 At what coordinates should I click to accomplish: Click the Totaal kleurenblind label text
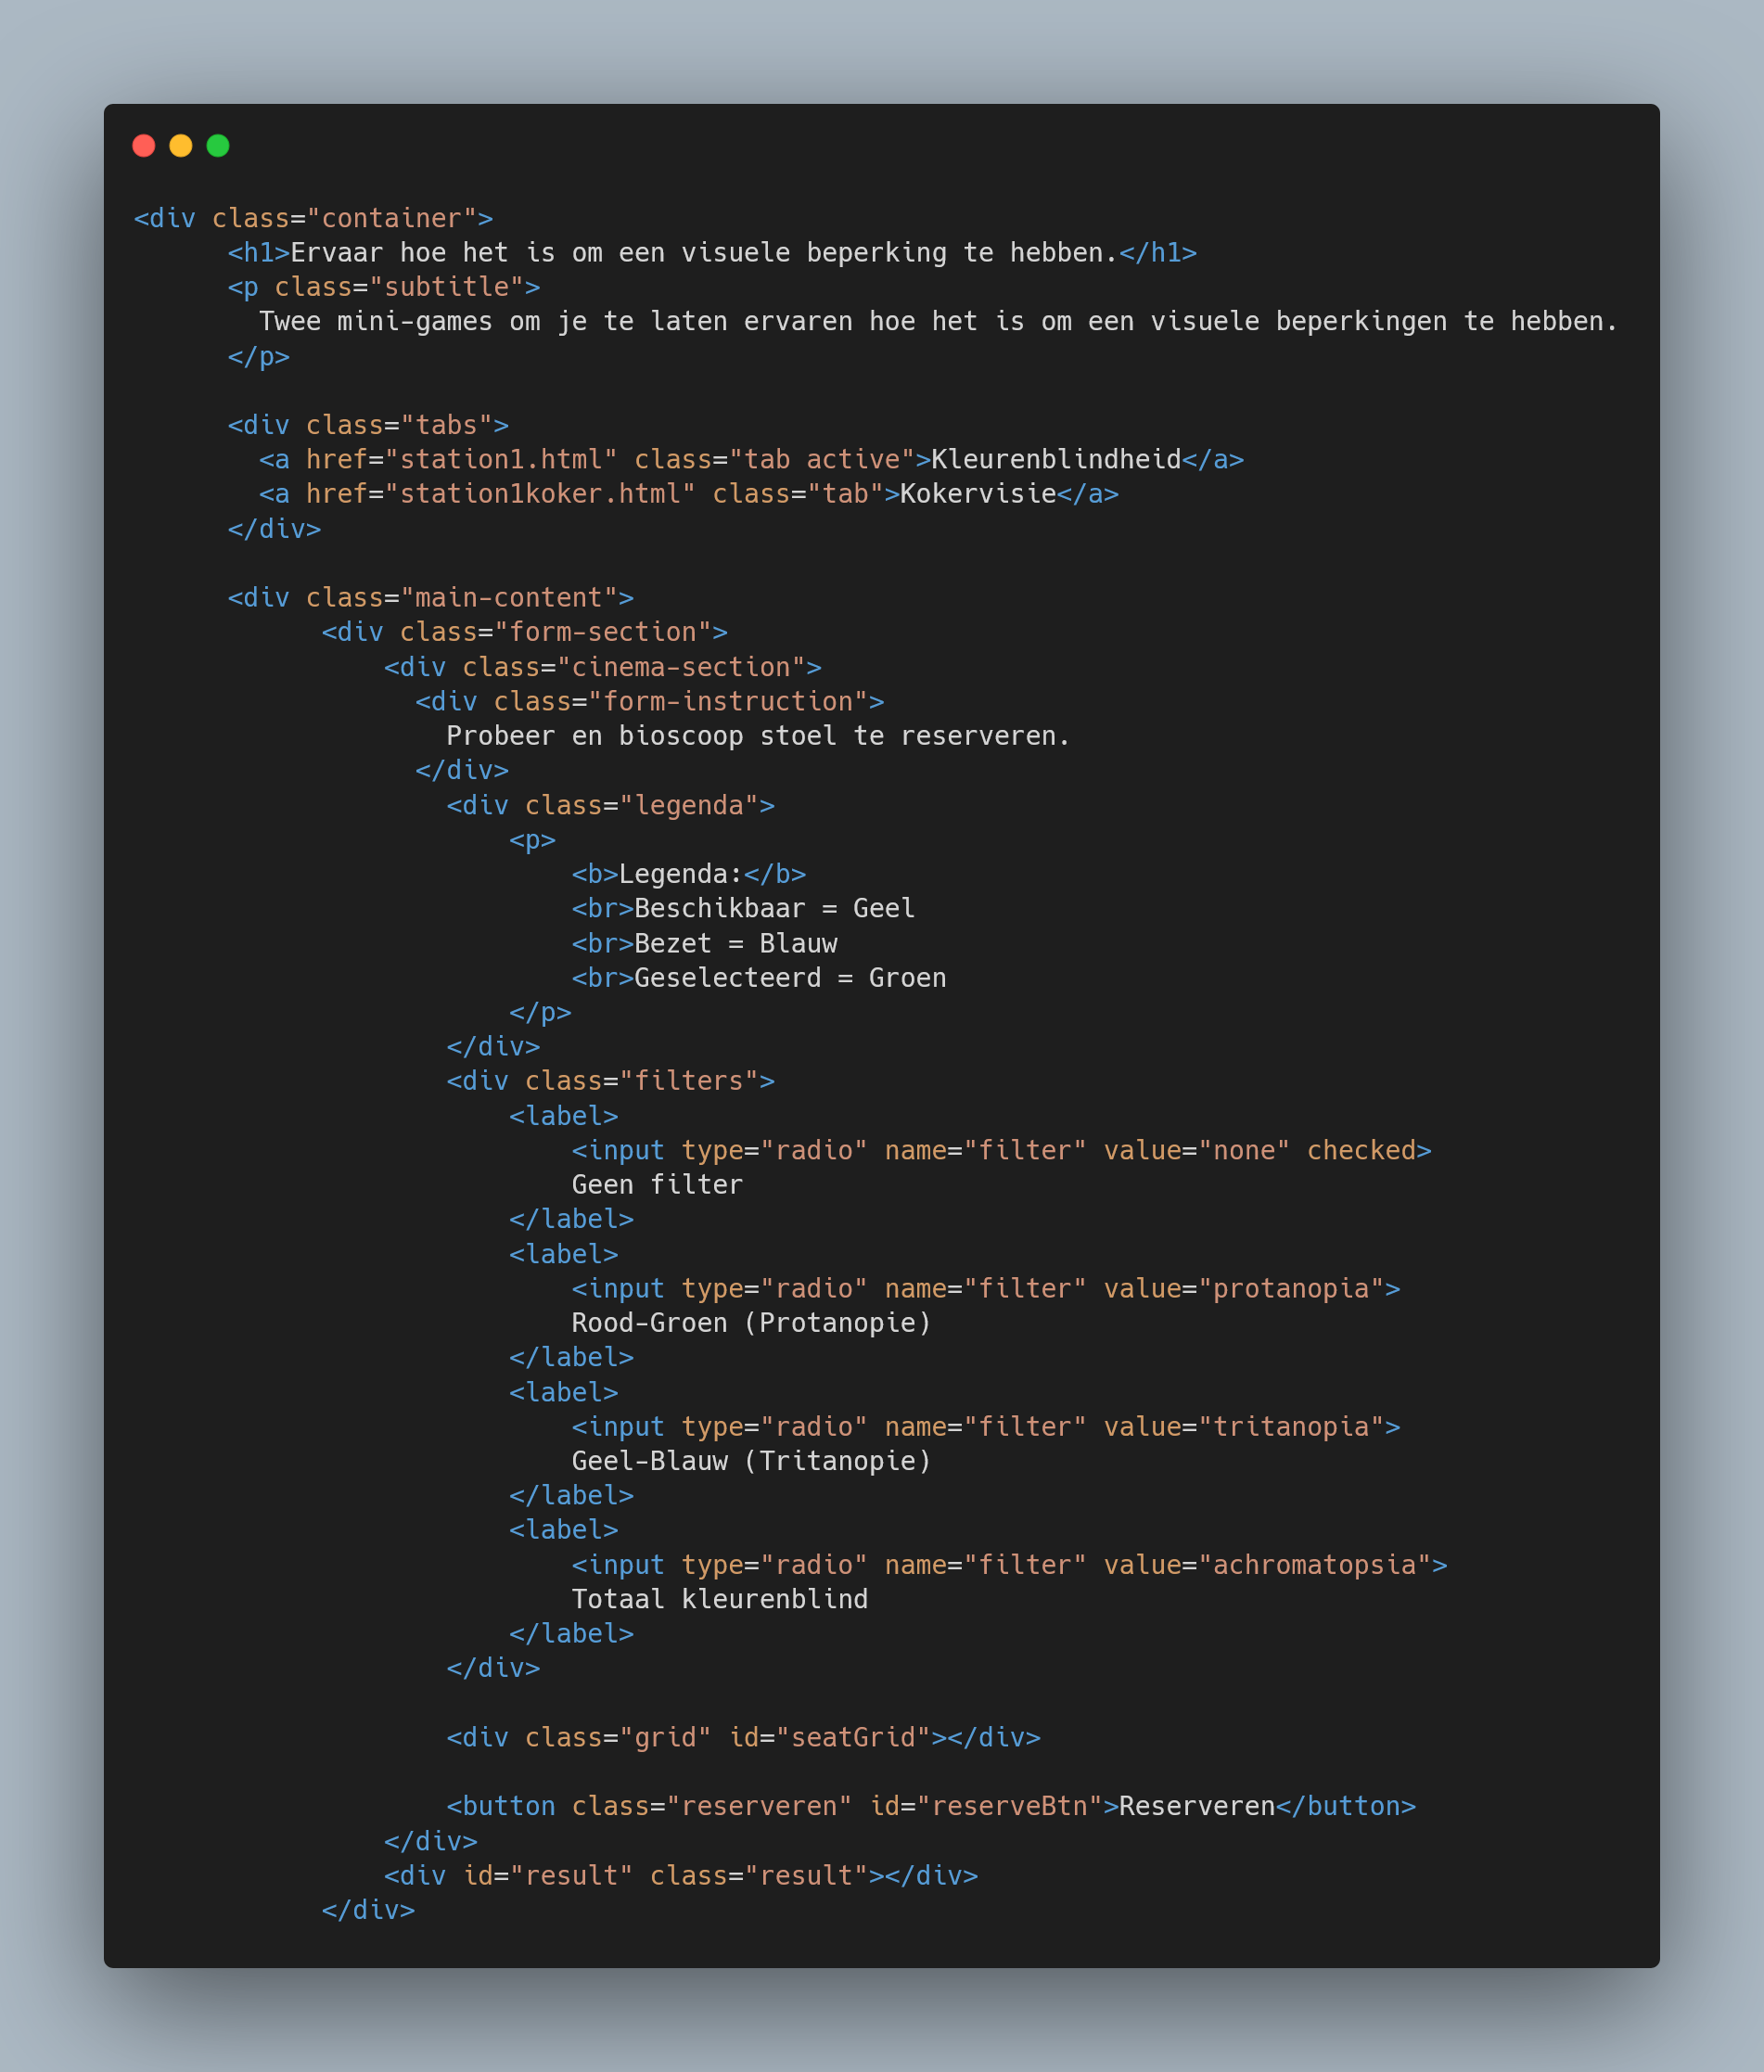719,1599
